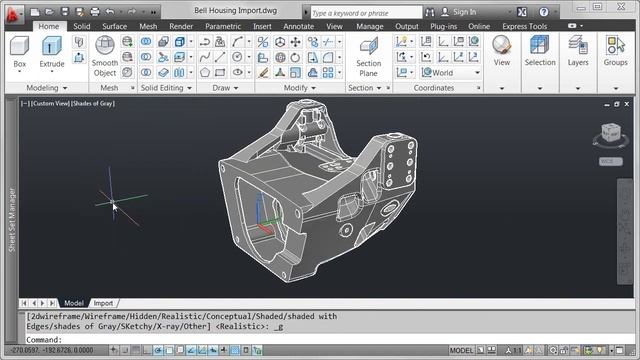Select the Polyline draw tool
Viewport: 640px width, 360px height.
(204, 42)
